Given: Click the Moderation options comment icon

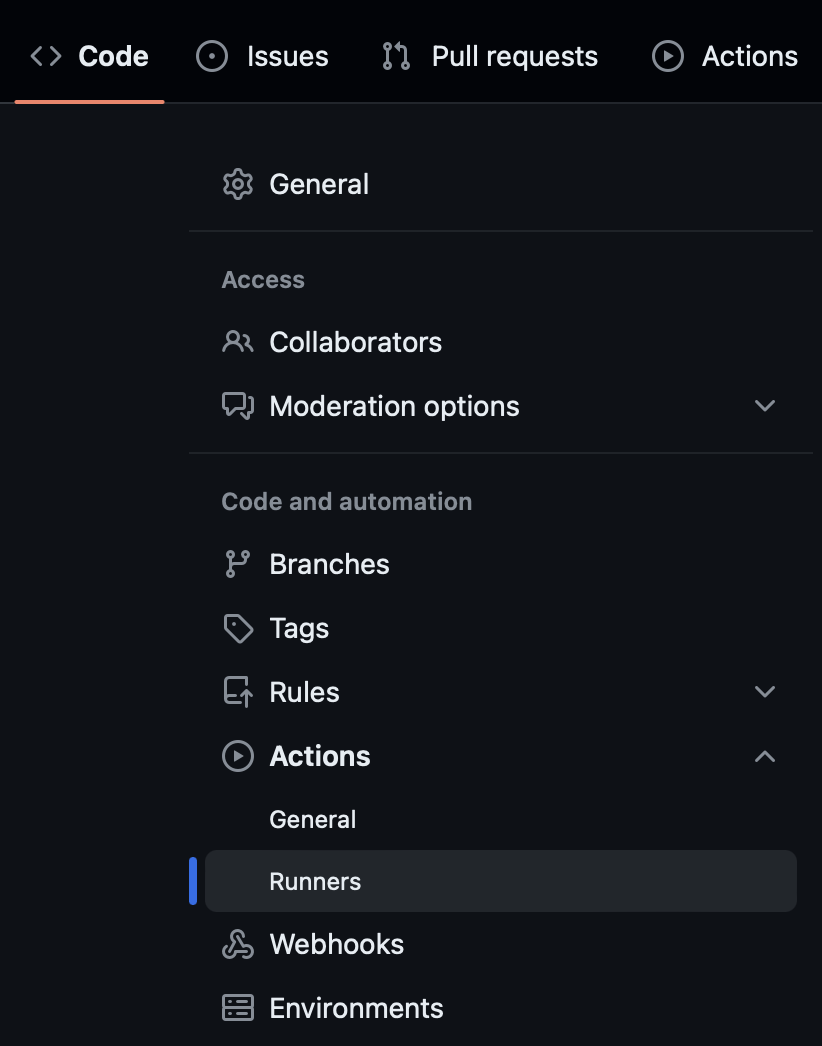Looking at the screenshot, I should pyautogui.click(x=238, y=406).
